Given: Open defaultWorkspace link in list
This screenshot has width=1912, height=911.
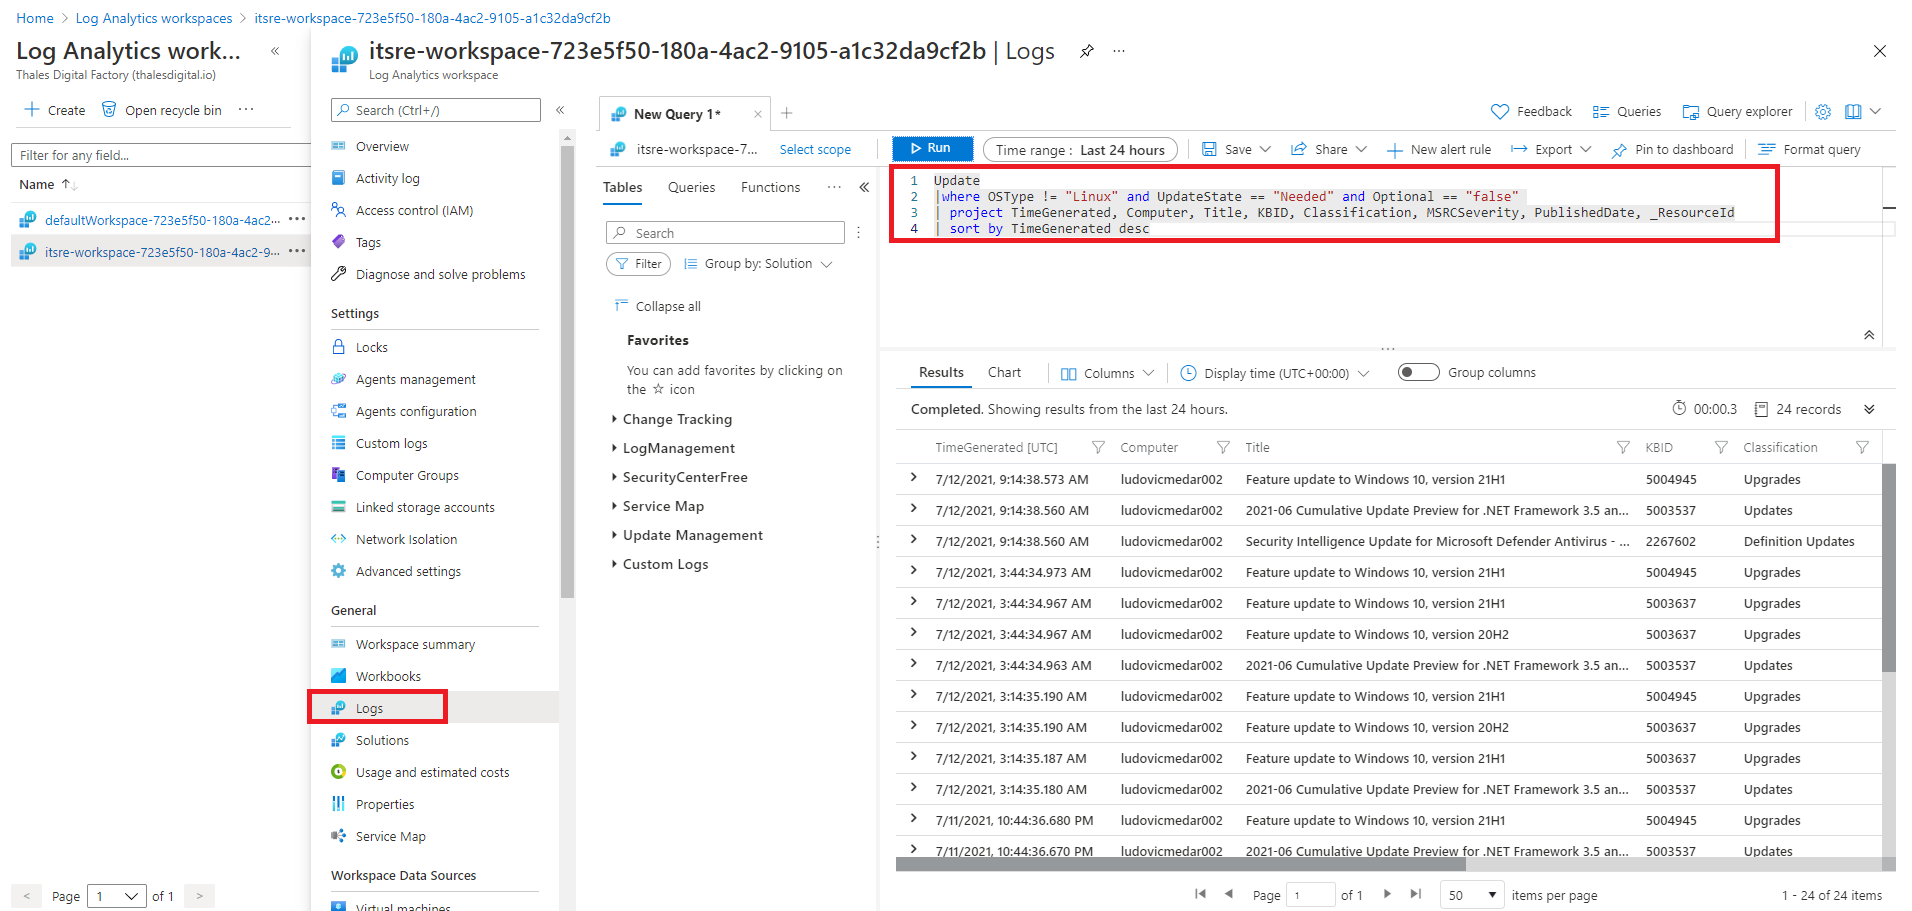Looking at the screenshot, I should (x=162, y=220).
